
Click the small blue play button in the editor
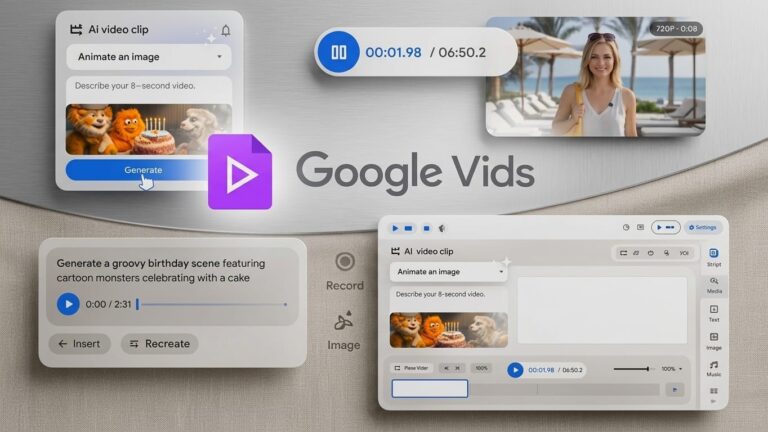(x=515, y=370)
